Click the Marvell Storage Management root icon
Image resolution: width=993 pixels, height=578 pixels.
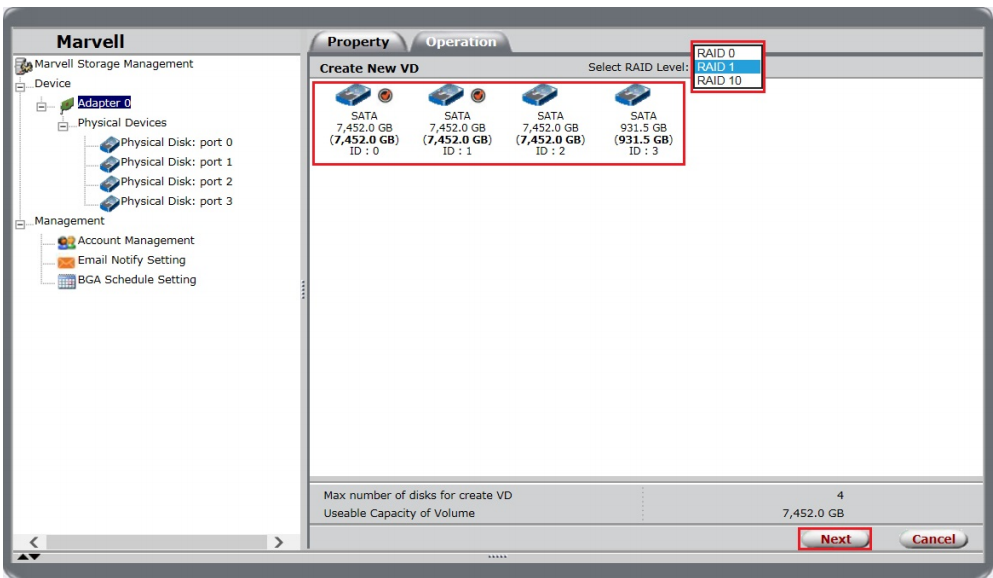pos(24,65)
